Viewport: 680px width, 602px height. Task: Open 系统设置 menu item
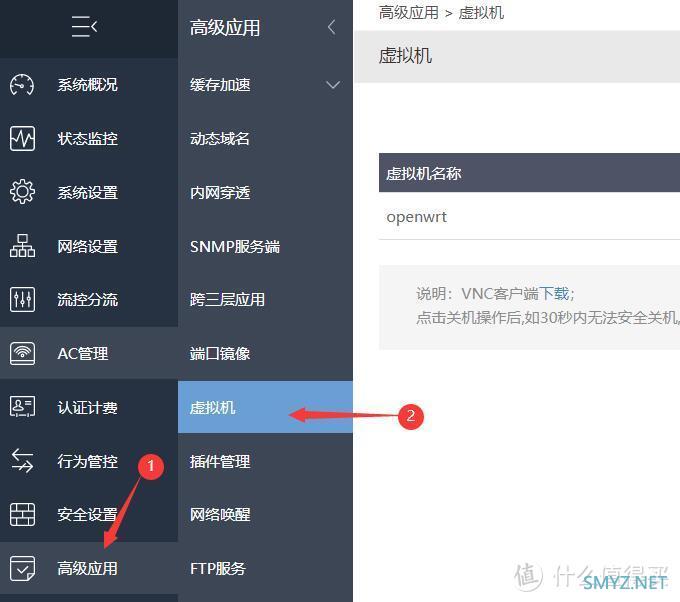coord(89,192)
